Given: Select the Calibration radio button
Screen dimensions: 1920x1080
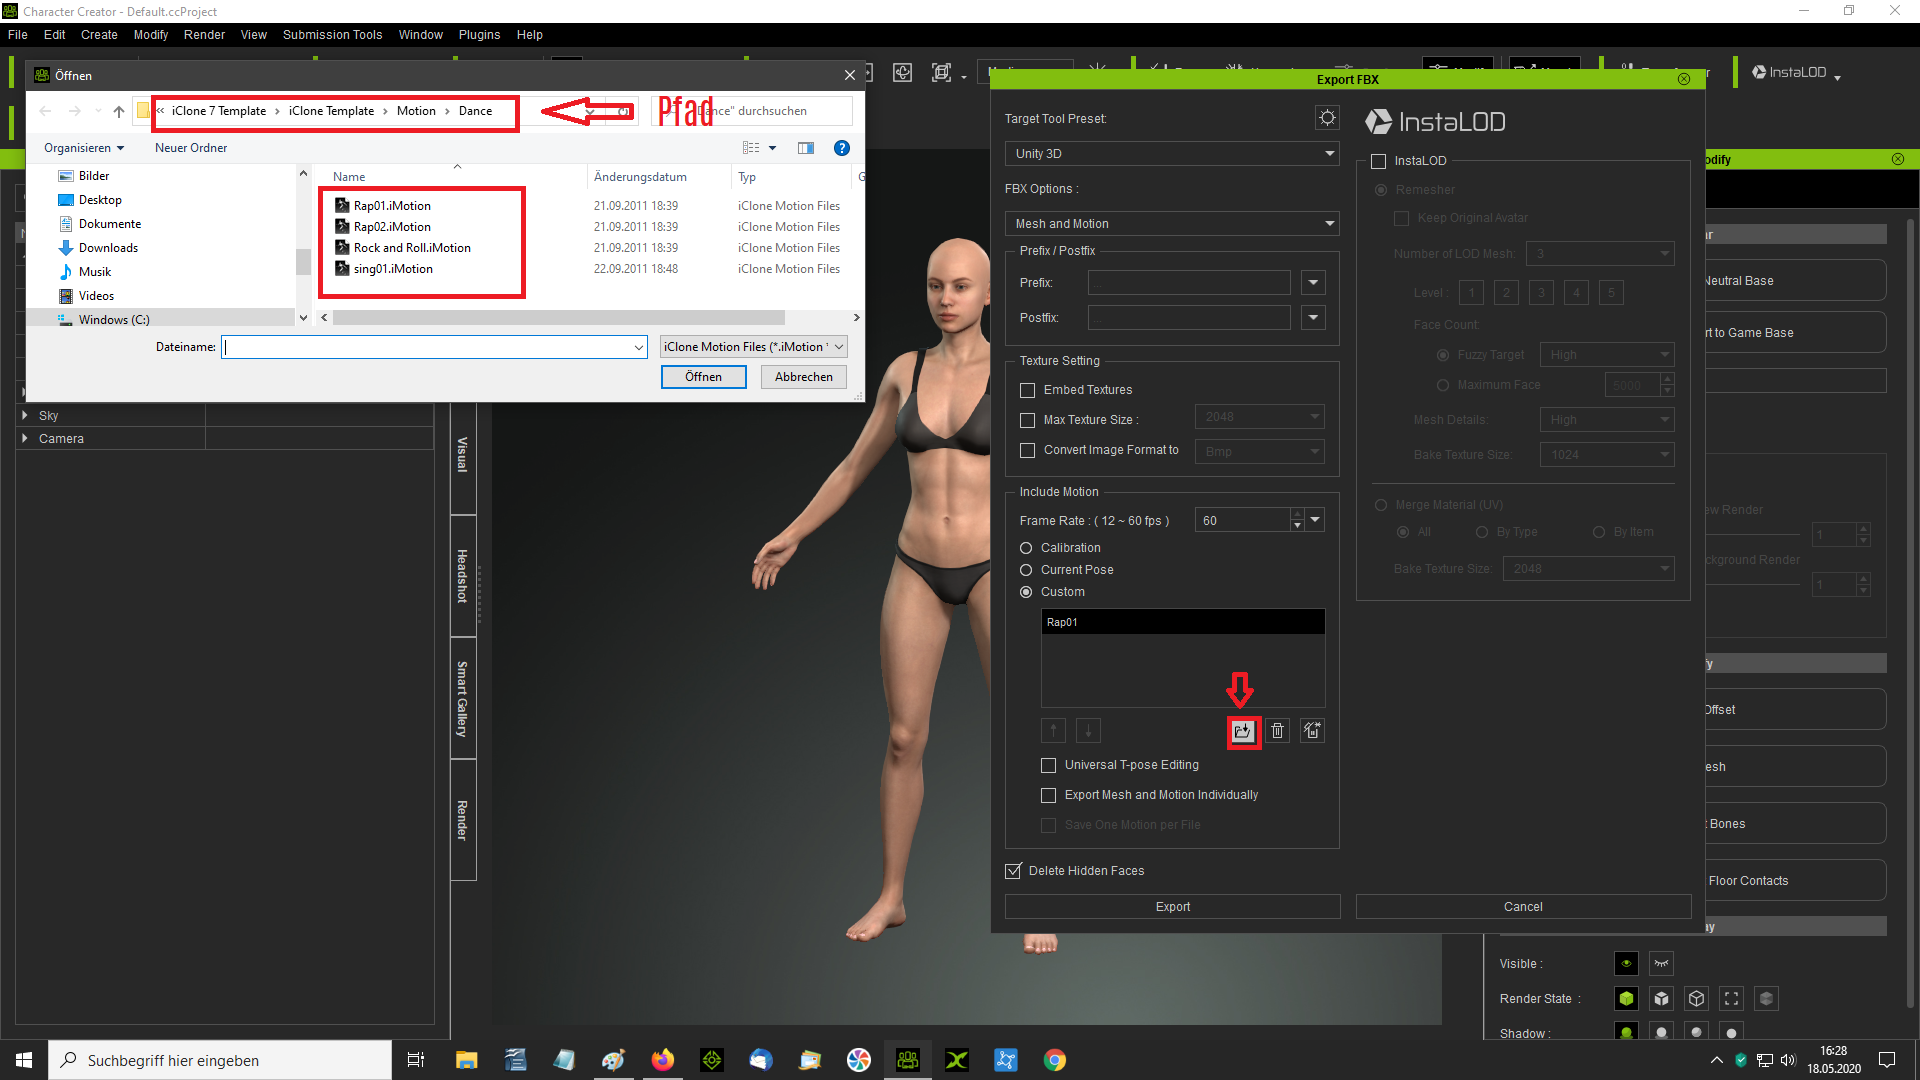Looking at the screenshot, I should 1026,548.
